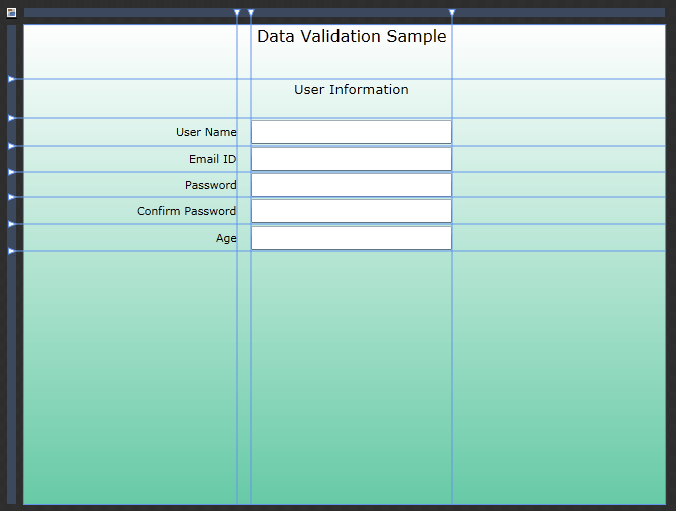Select the 'User Information' heading text

[351, 90]
